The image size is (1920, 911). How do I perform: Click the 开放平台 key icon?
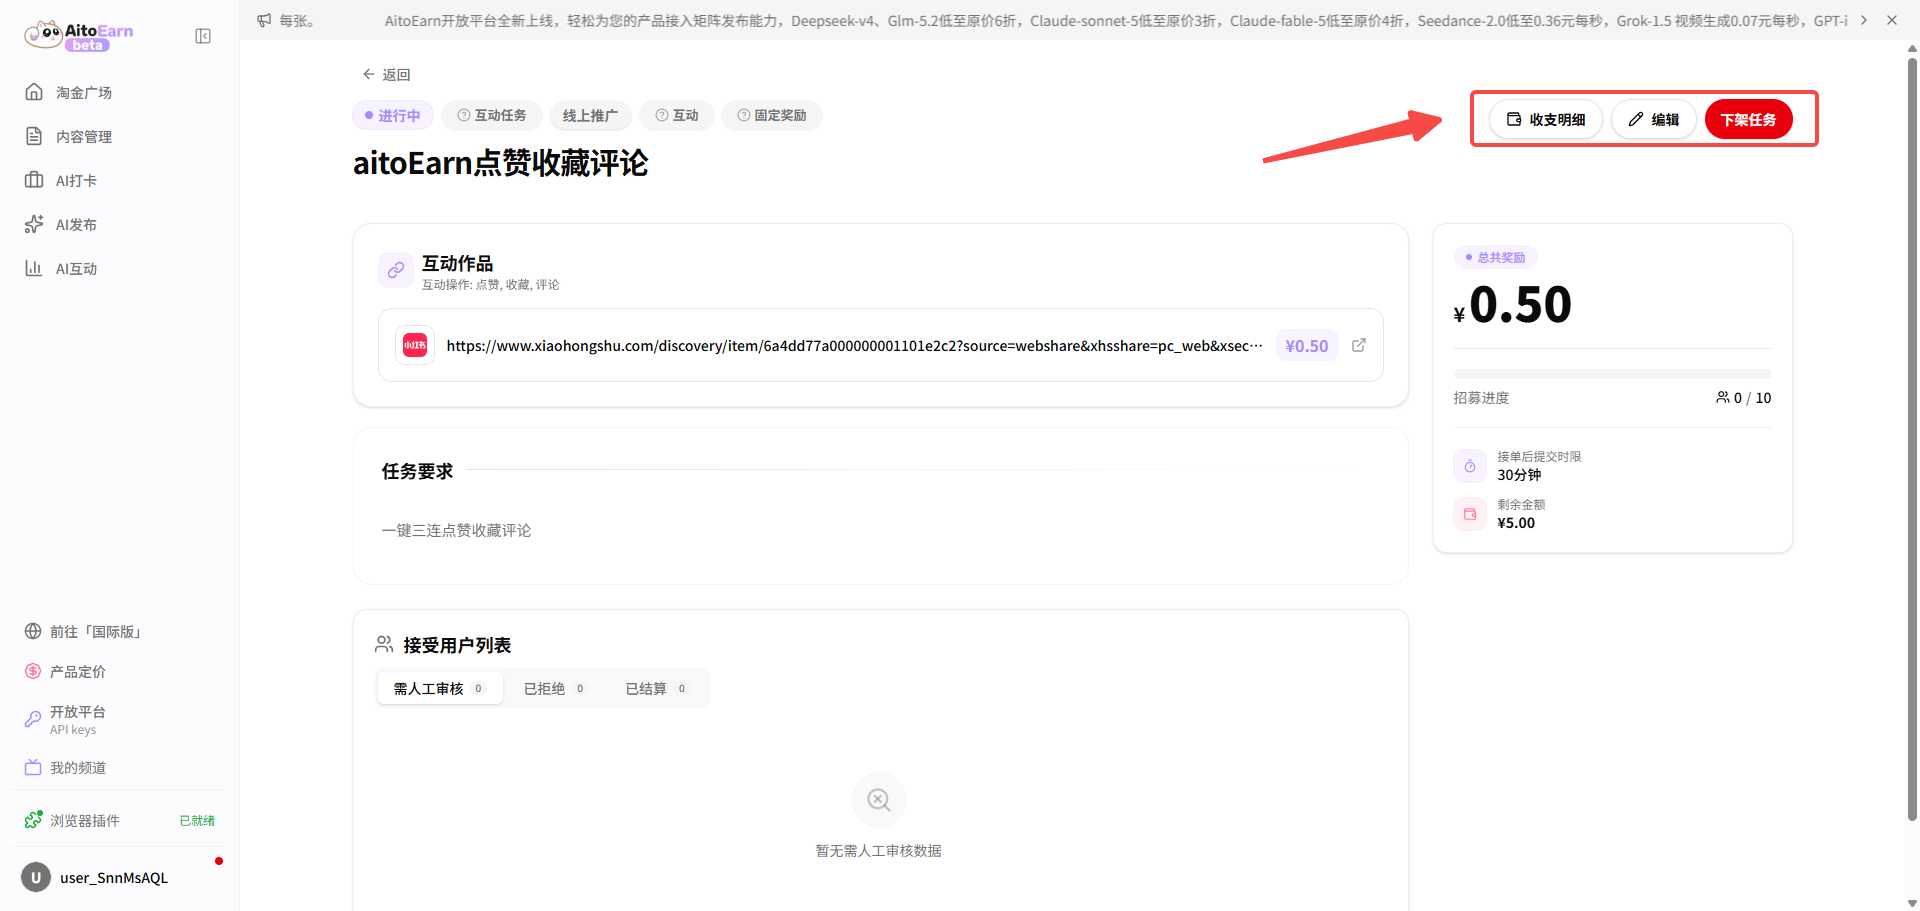point(33,719)
